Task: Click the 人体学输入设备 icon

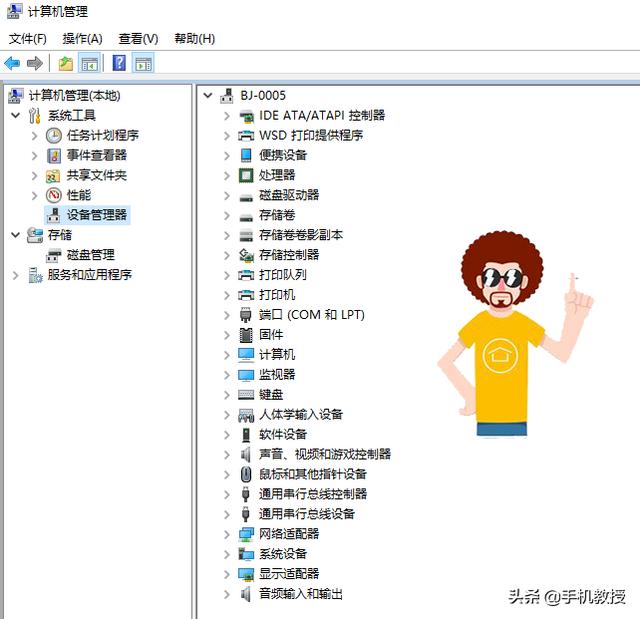Action: tap(246, 415)
